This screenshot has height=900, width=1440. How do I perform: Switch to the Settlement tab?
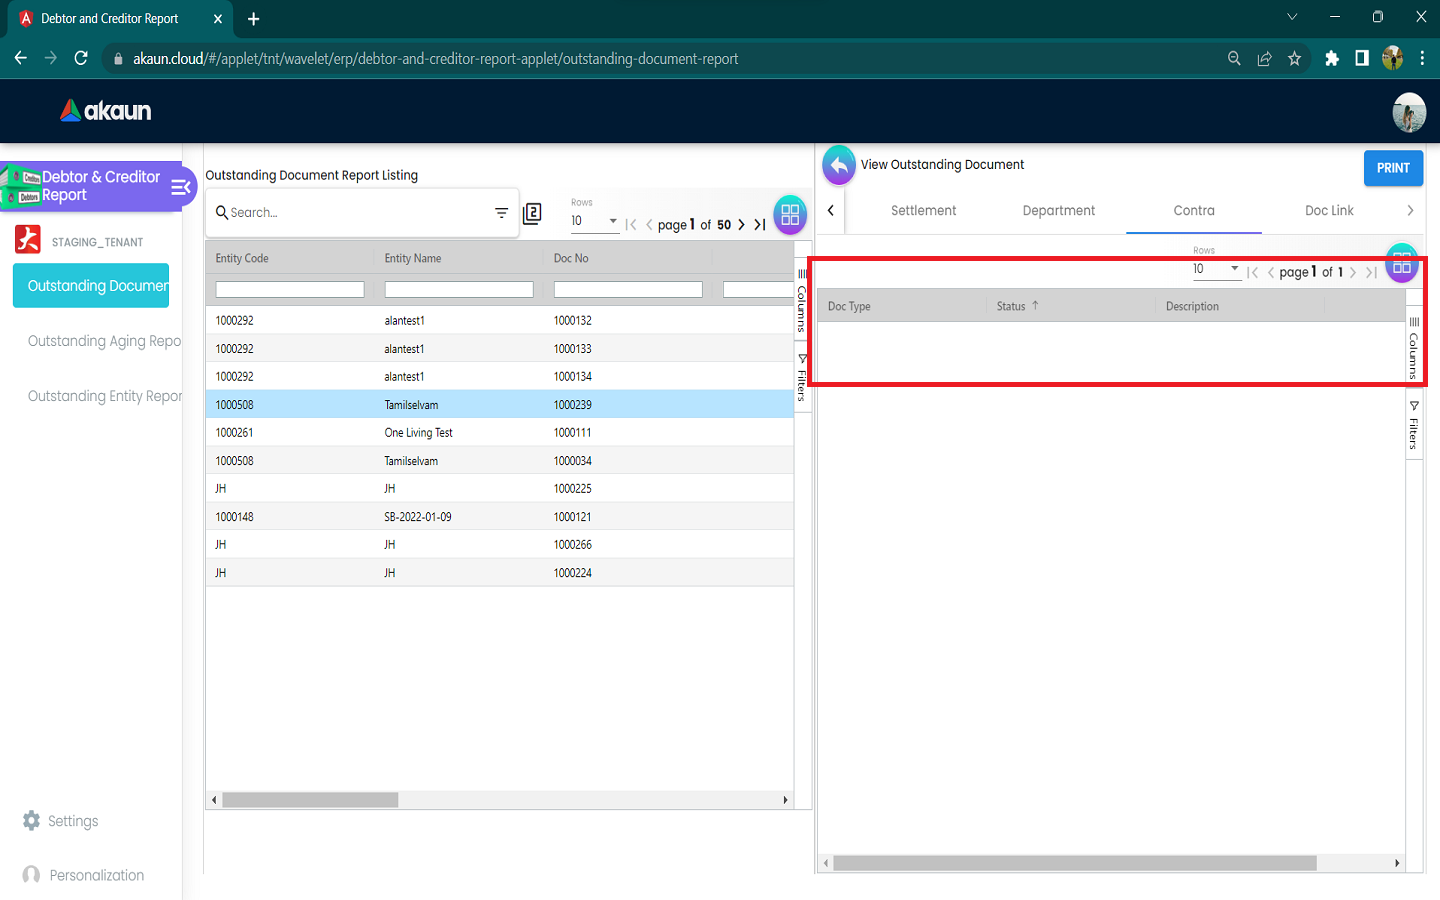coord(923,211)
